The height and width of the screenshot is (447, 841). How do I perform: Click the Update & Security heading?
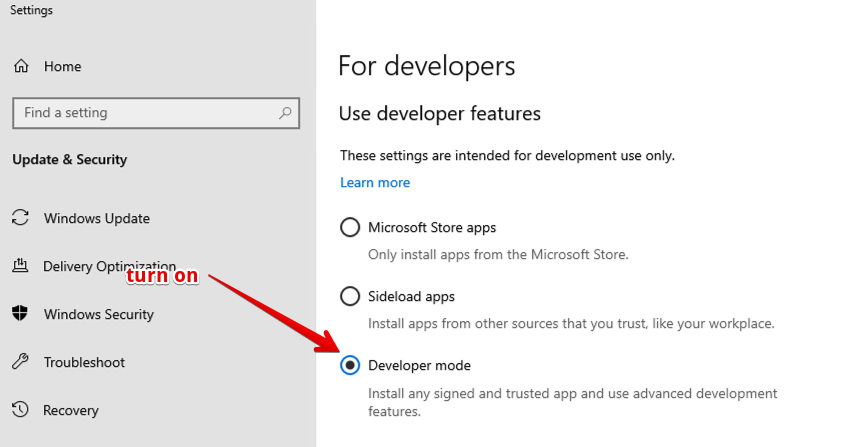[70, 159]
